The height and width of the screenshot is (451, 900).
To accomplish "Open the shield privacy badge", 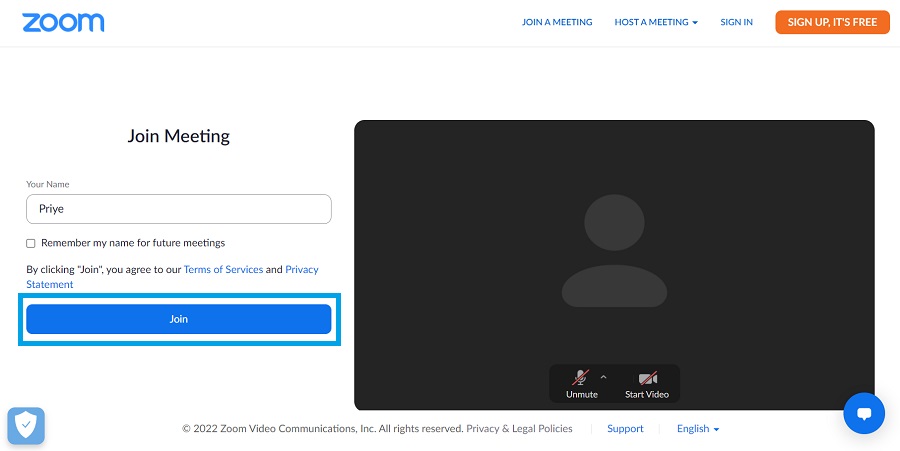I will (26, 426).
